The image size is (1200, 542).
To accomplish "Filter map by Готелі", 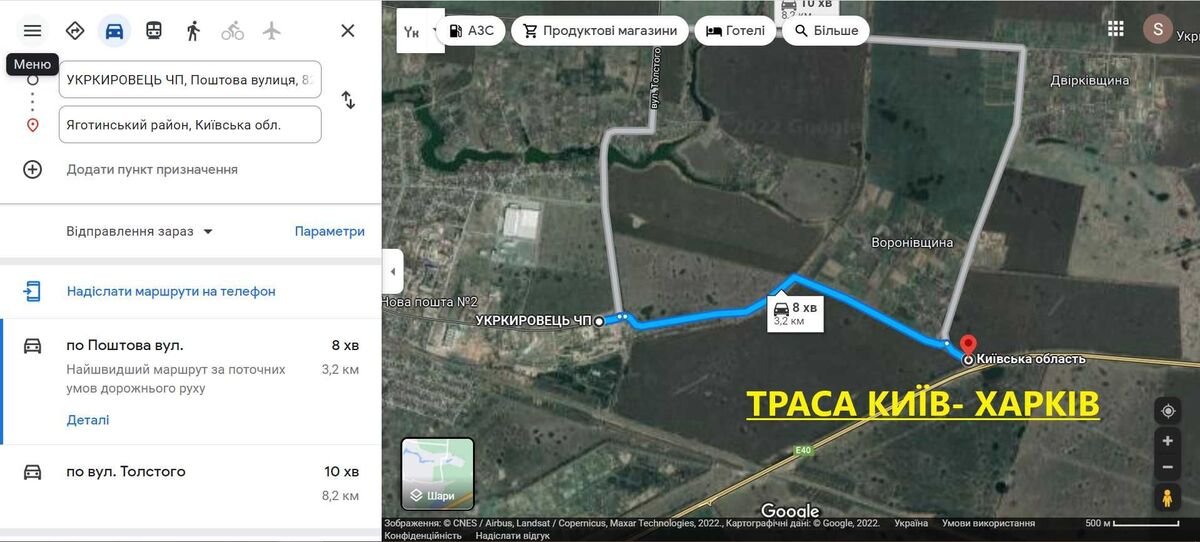I will pyautogui.click(x=735, y=31).
